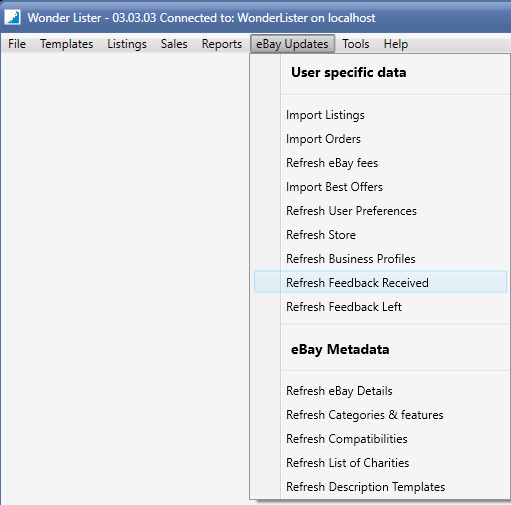
Task: Choose Import Orders from the menu
Action: 380,139
